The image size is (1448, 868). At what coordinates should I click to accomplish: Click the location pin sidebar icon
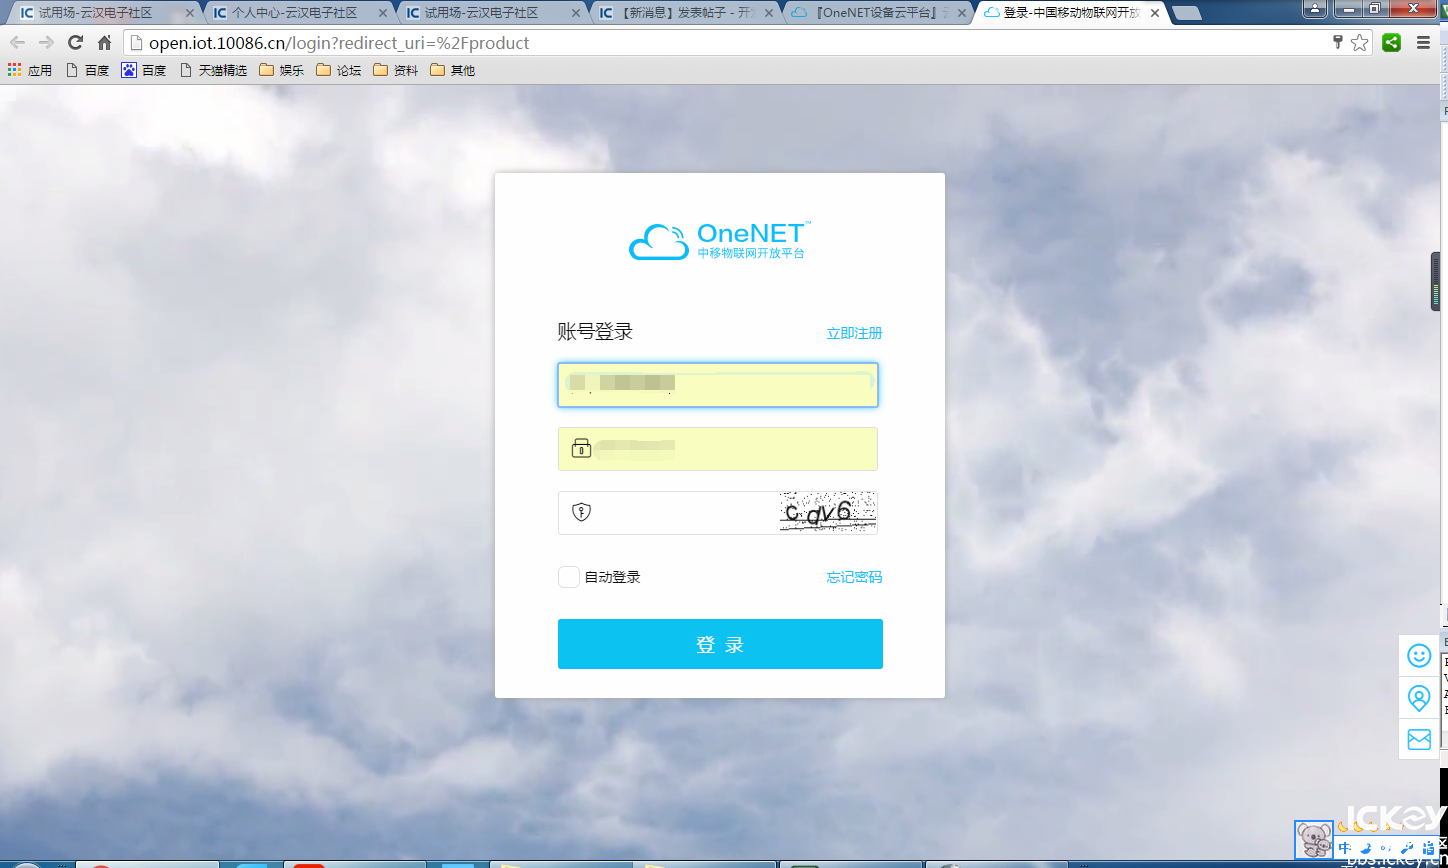[1418, 697]
